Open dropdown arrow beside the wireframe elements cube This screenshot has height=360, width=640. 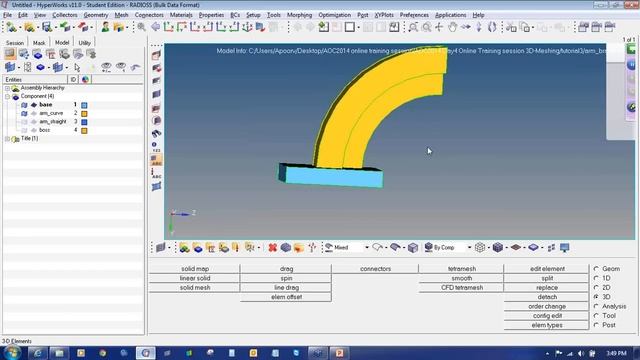pyautogui.click(x=489, y=248)
